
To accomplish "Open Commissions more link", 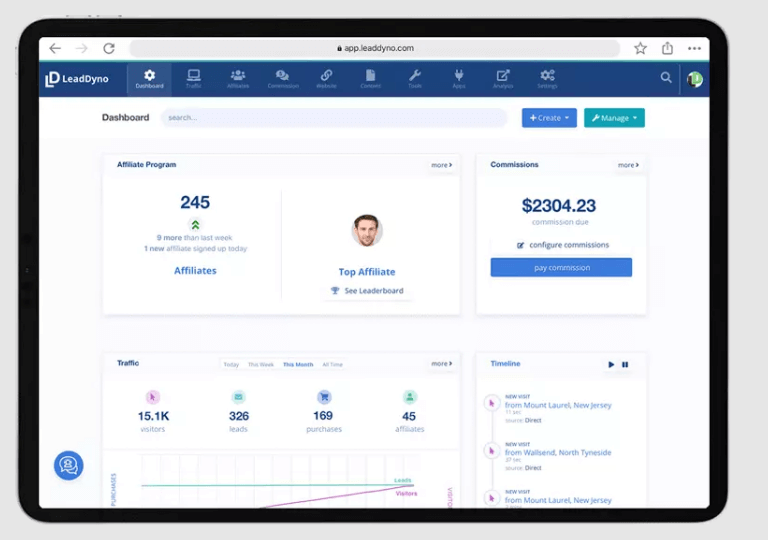I will tap(628, 165).
